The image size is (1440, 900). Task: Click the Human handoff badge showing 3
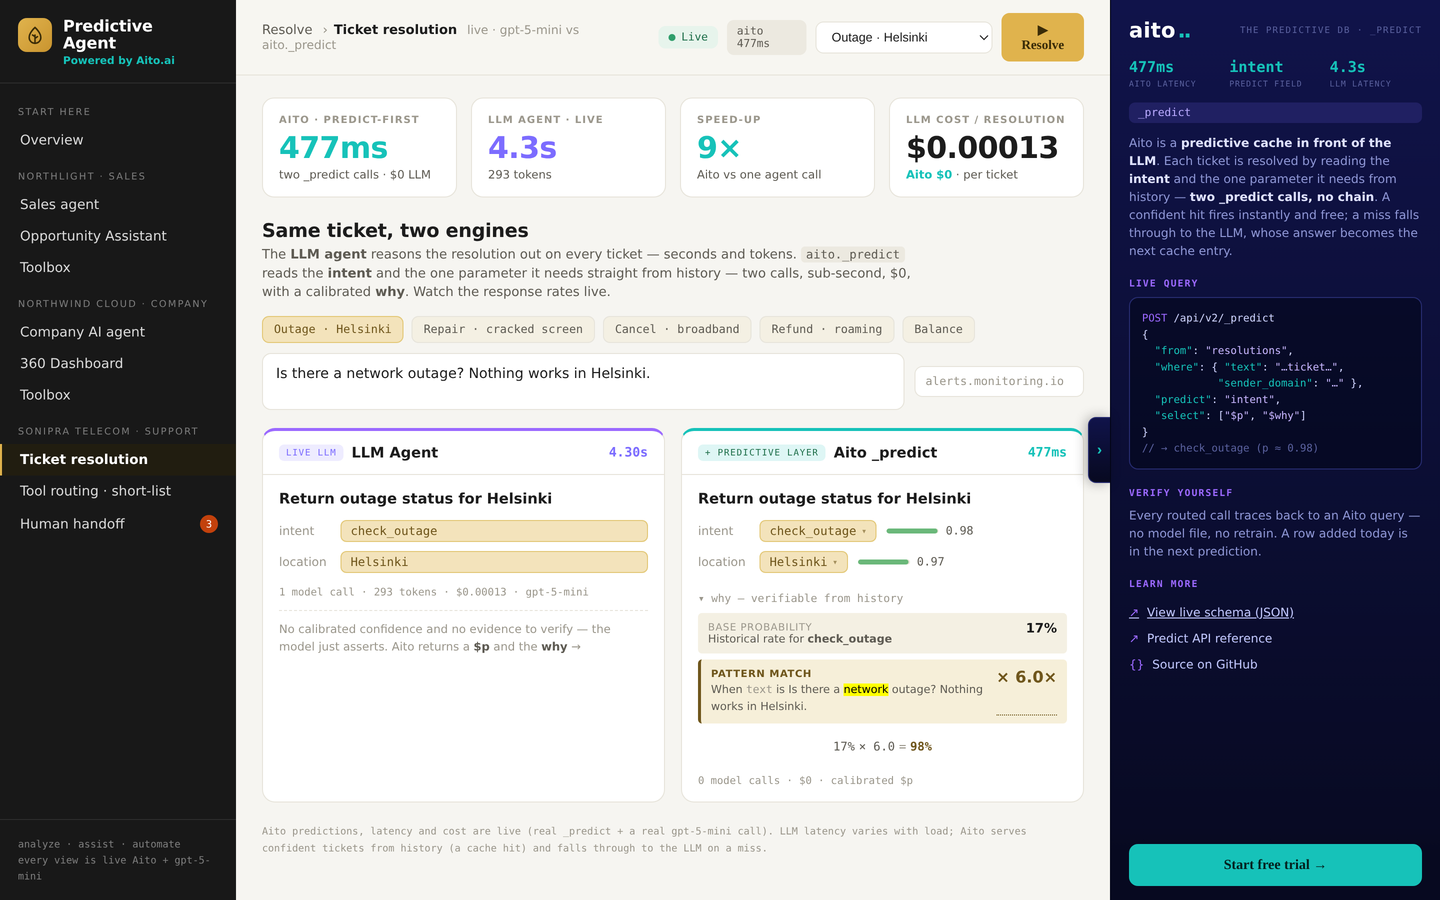pos(209,524)
